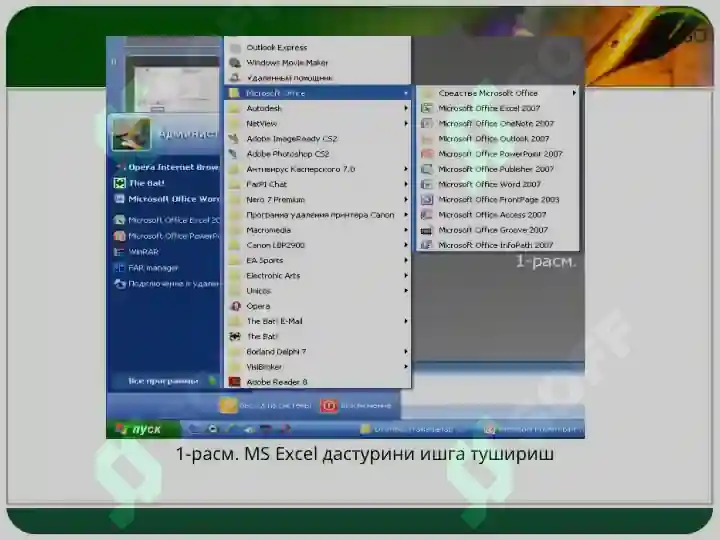Click the Excel 2007 icon in Office submenu
720x540 pixels.
[427, 108]
